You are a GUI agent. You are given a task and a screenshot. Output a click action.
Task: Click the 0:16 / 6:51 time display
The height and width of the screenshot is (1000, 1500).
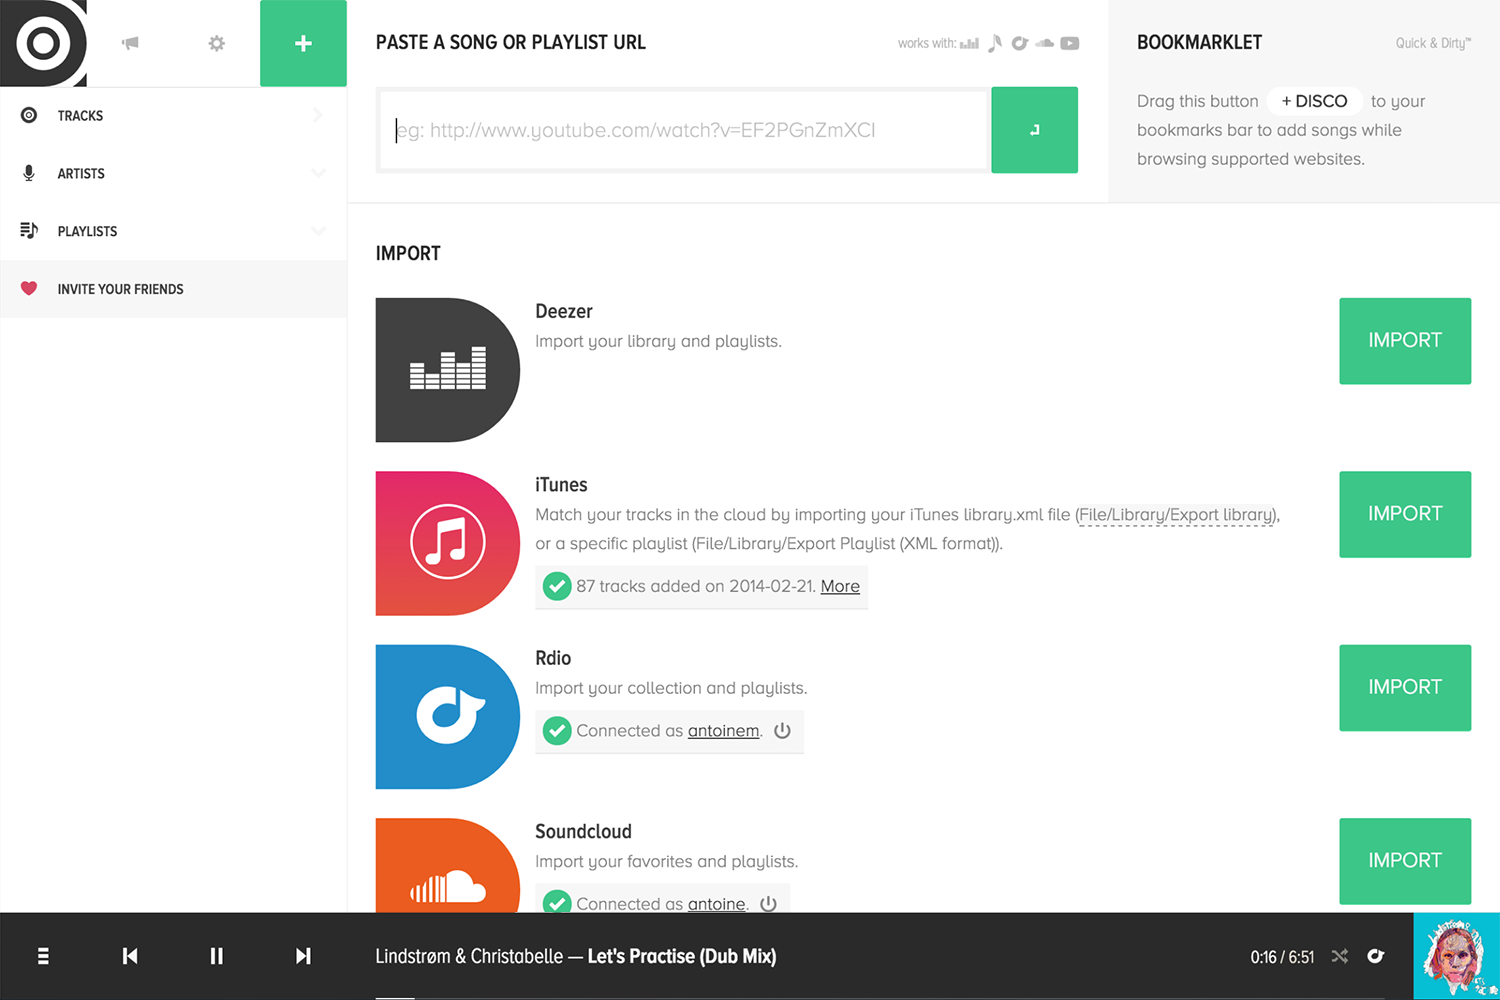[1282, 957]
